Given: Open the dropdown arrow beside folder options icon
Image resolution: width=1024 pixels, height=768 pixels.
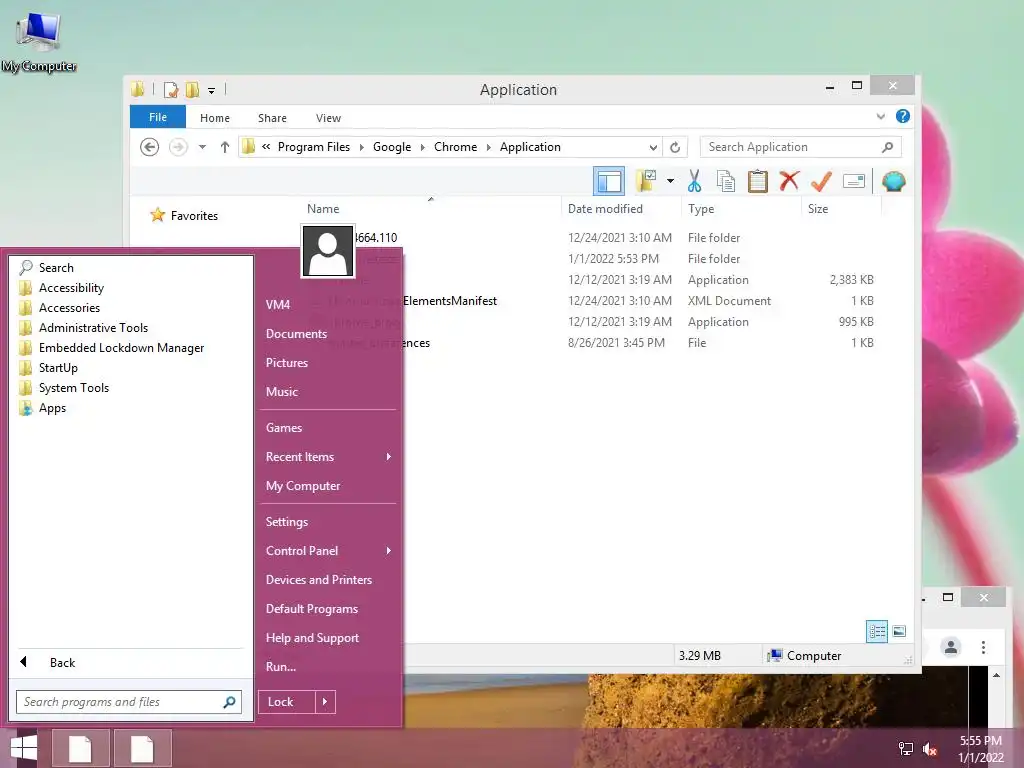Looking at the screenshot, I should click(x=671, y=181).
